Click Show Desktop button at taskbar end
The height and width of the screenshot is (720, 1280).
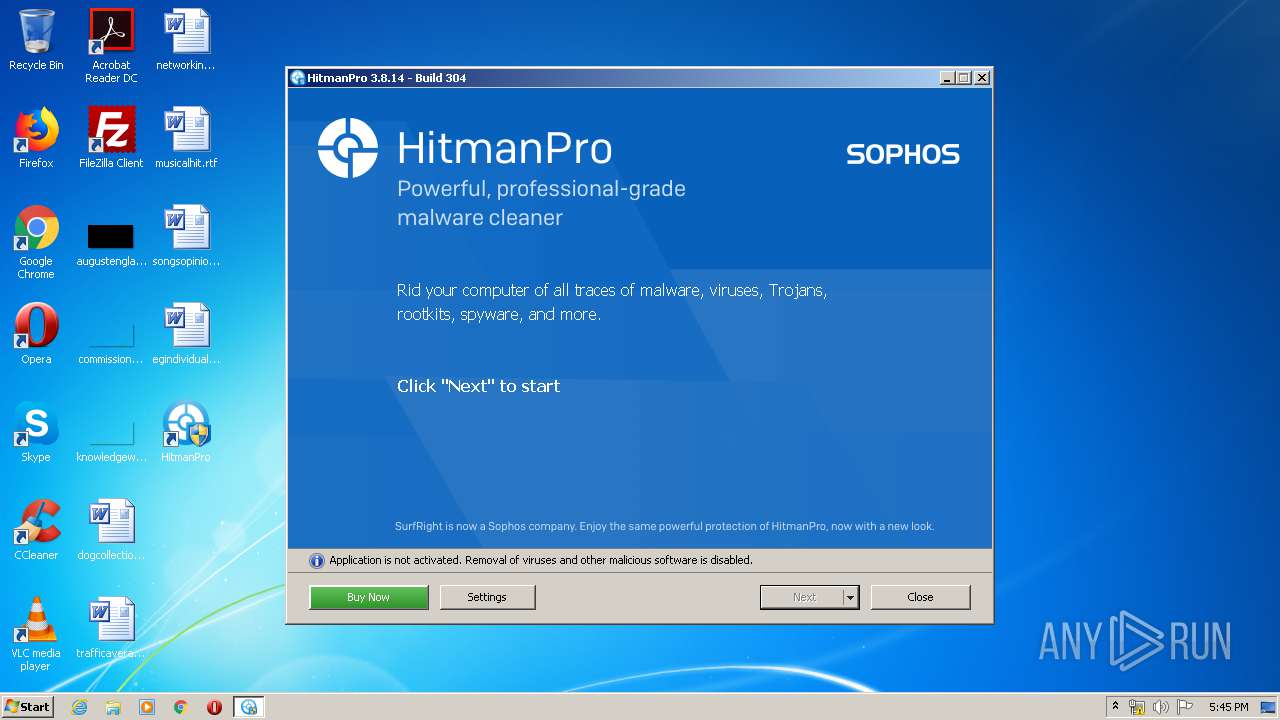pos(1269,707)
